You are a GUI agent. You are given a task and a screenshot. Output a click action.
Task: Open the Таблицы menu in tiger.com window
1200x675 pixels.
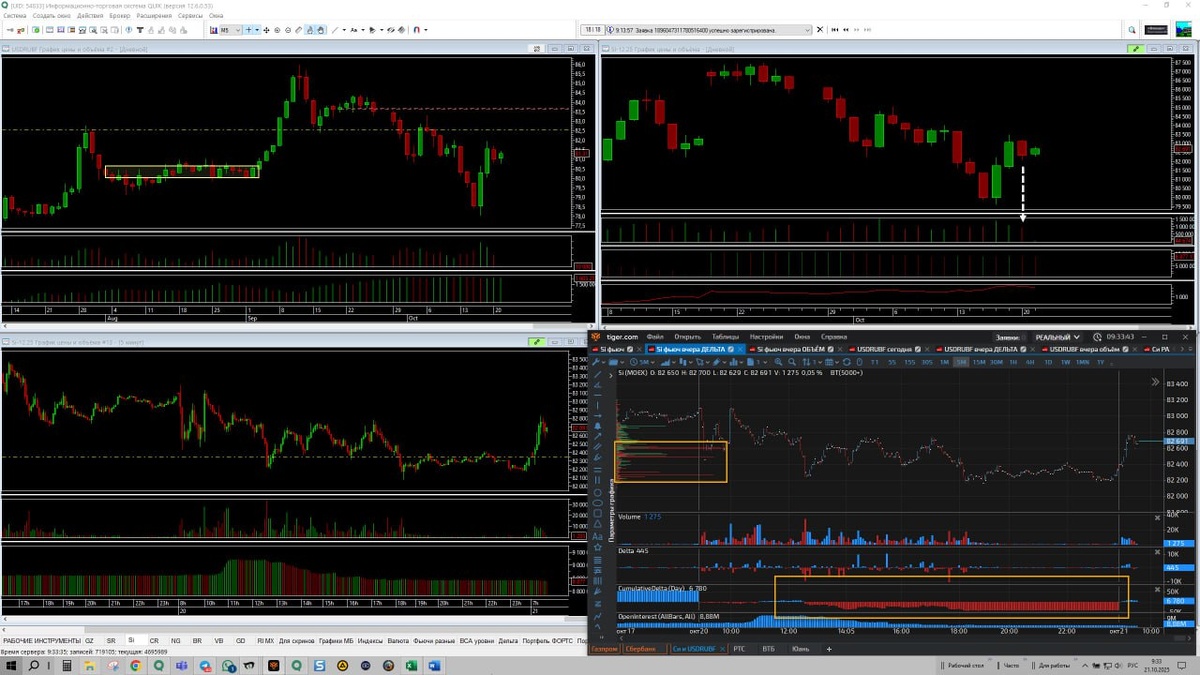coord(725,337)
